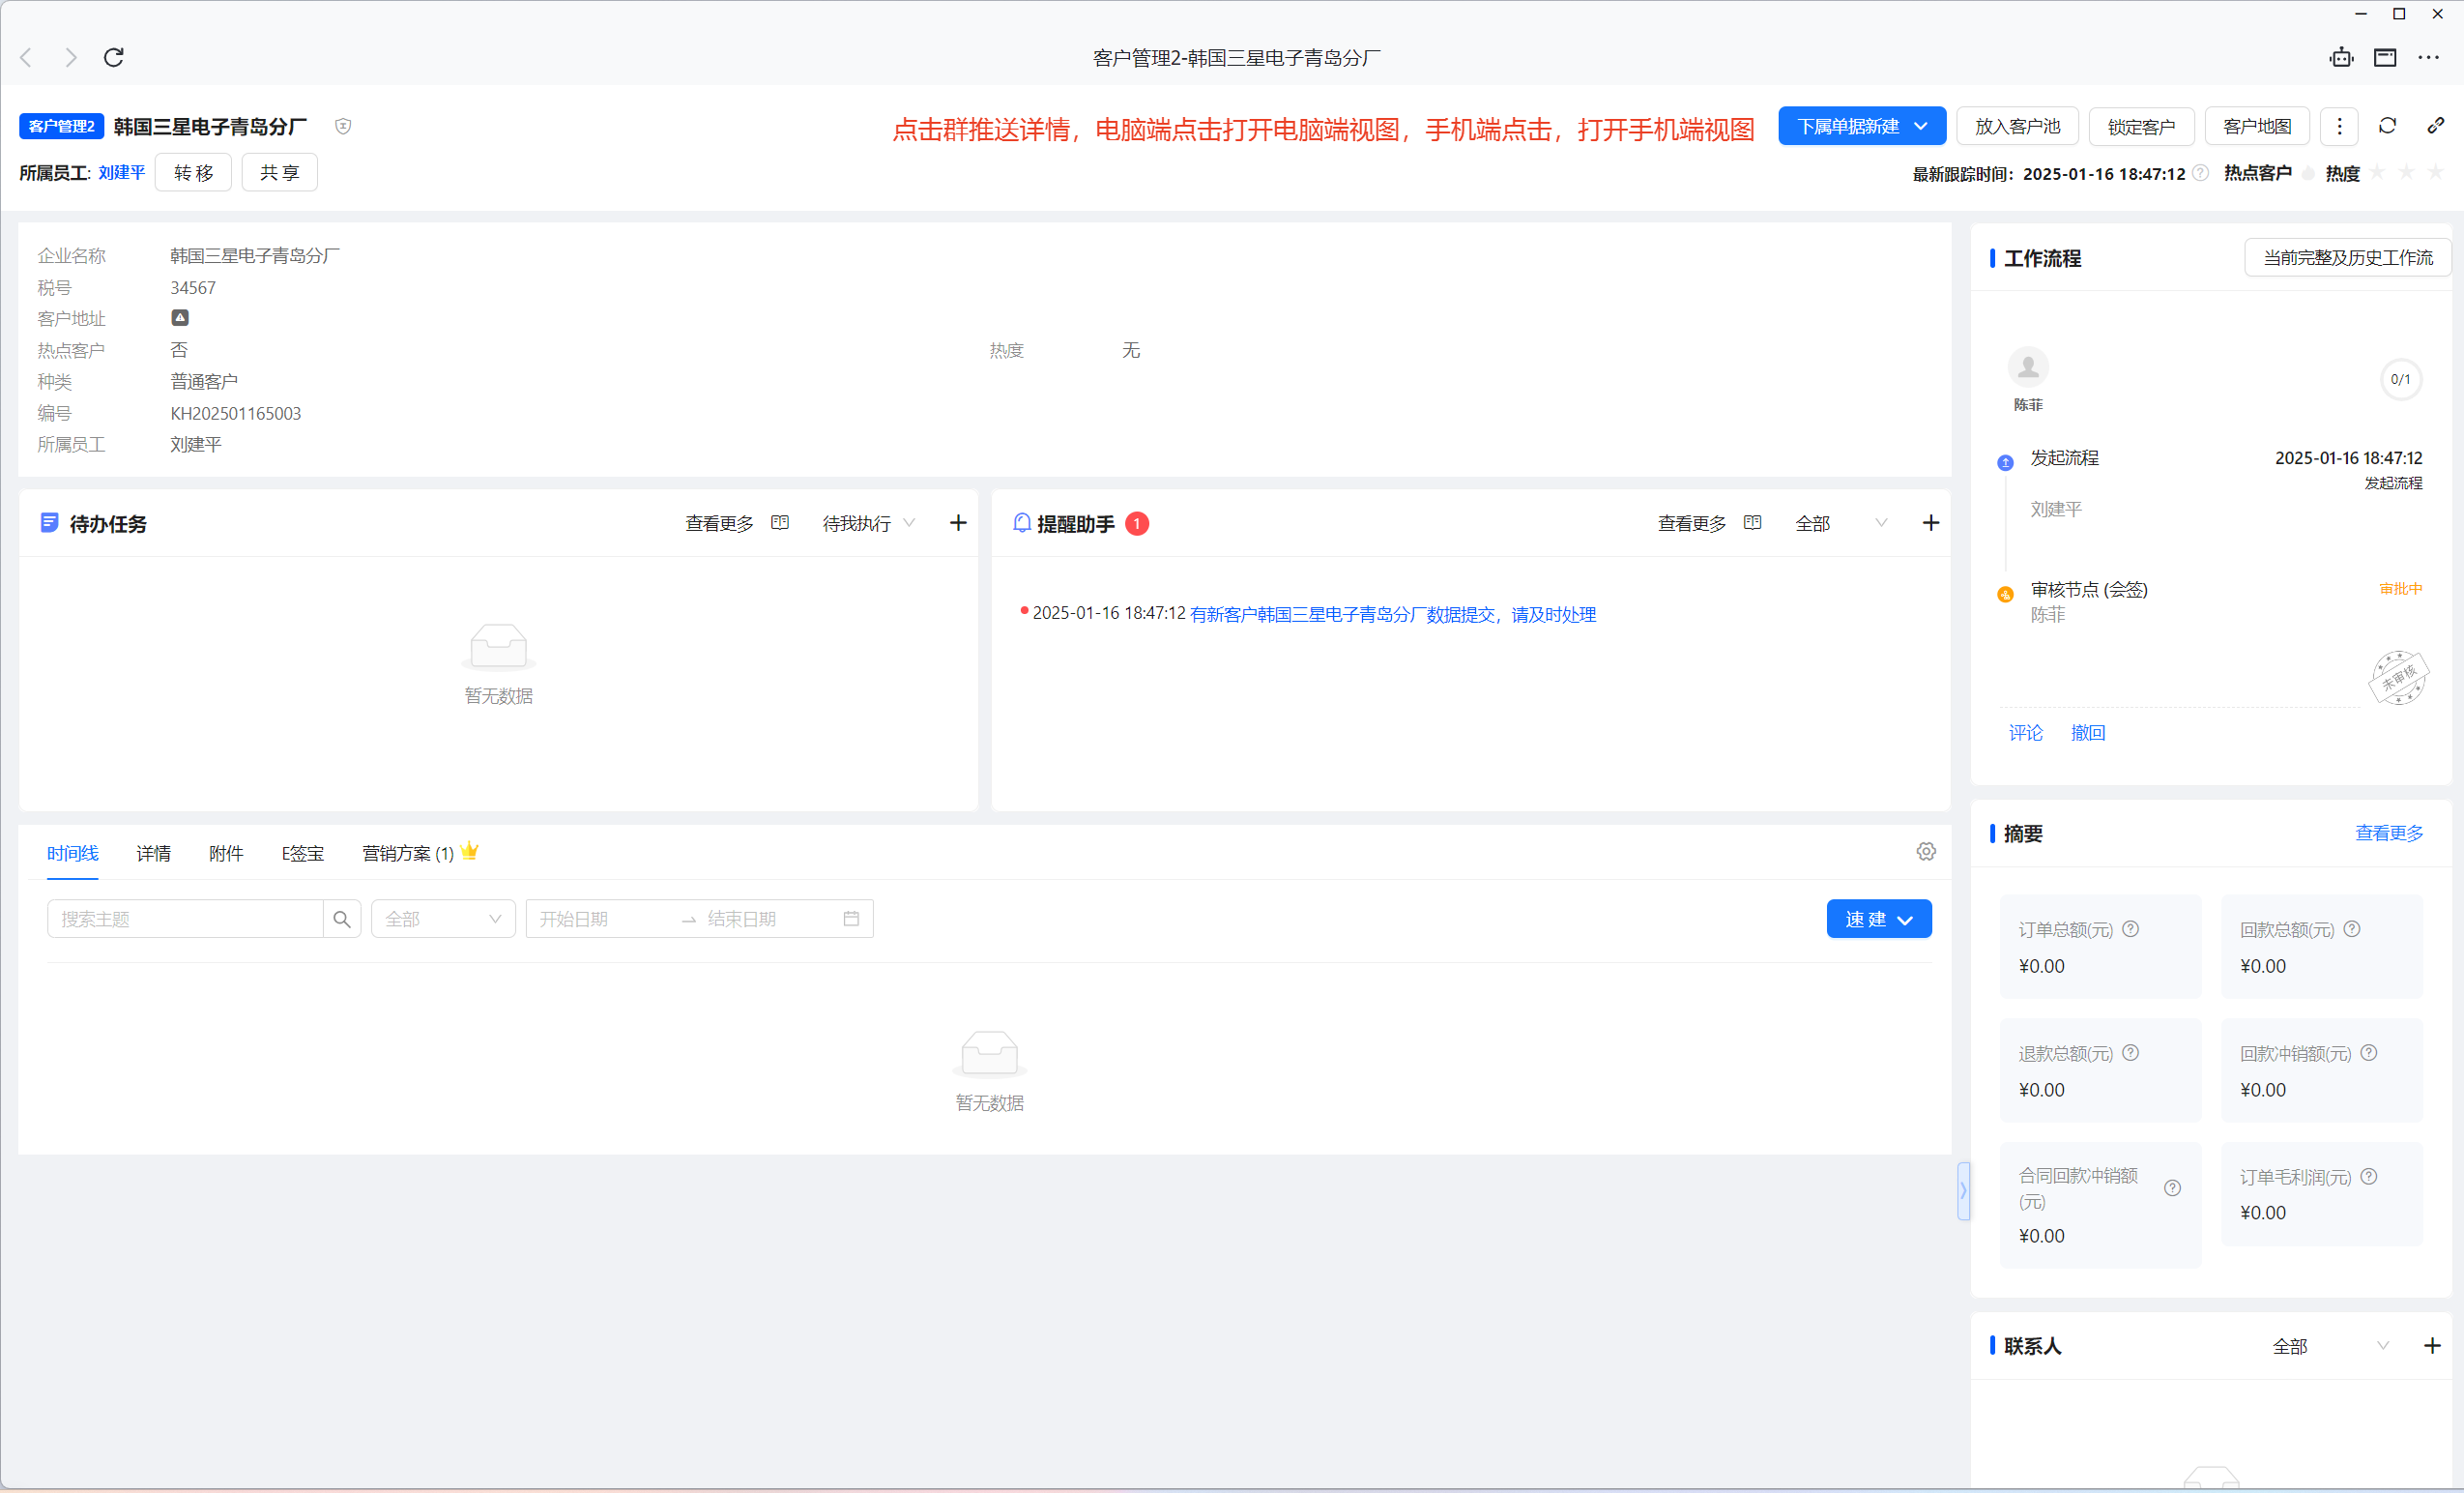2464x1493 pixels.
Task: Open the 全部 dropdown in 联系人
Action: pyautogui.click(x=2330, y=1346)
